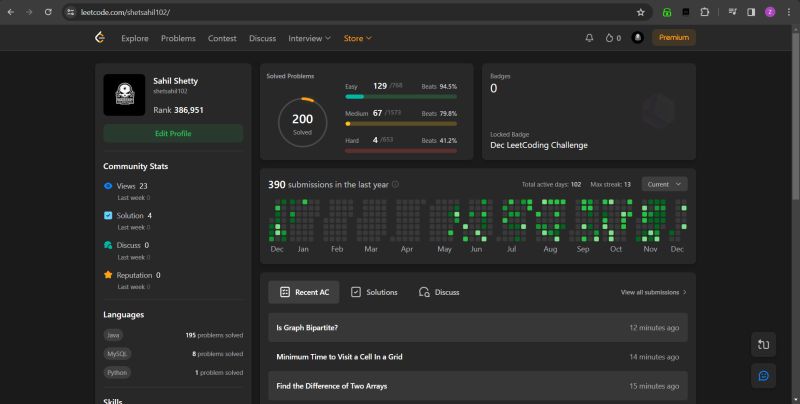
Task: Open the Chrome profile avatar
Action: click(770, 12)
